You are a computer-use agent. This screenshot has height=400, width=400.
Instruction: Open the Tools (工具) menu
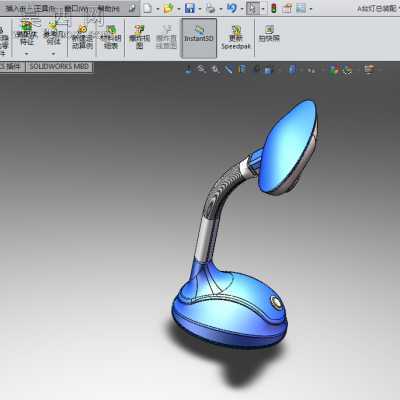click(x=46, y=8)
